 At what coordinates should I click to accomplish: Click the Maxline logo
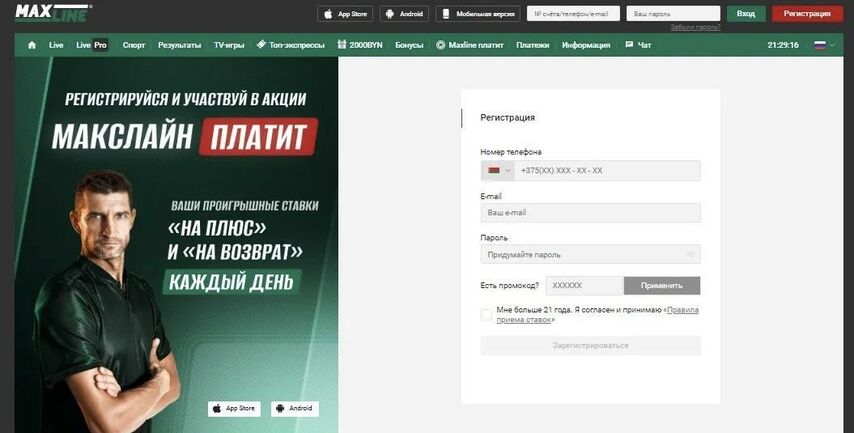point(53,13)
